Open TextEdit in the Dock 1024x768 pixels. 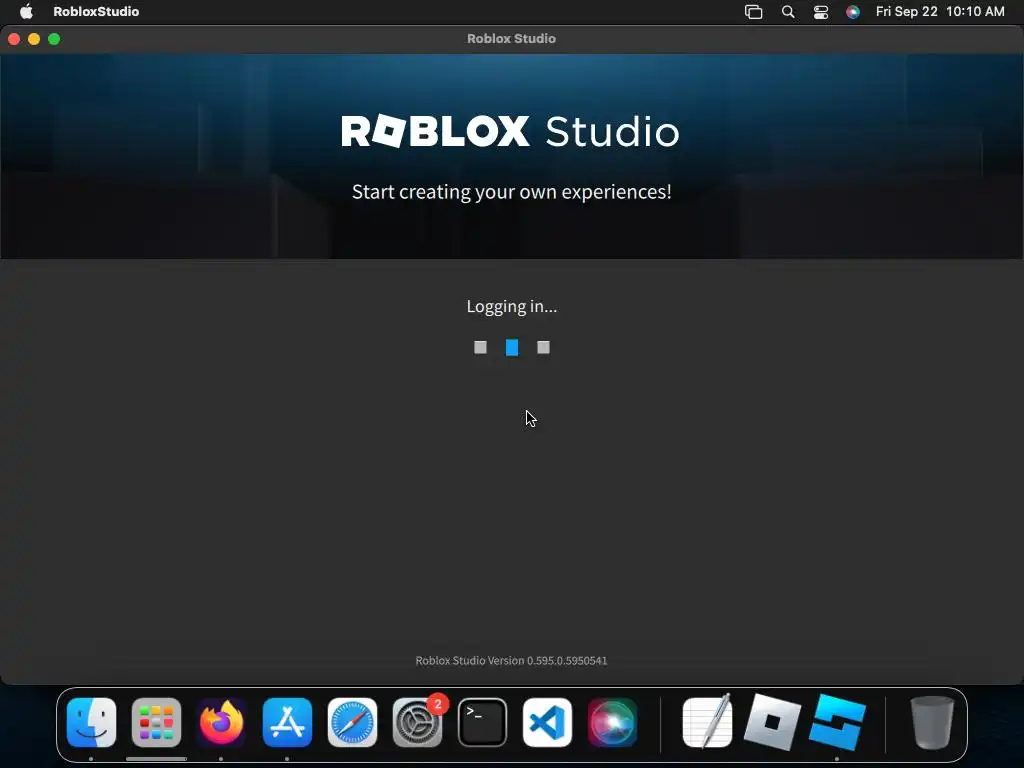(x=707, y=722)
